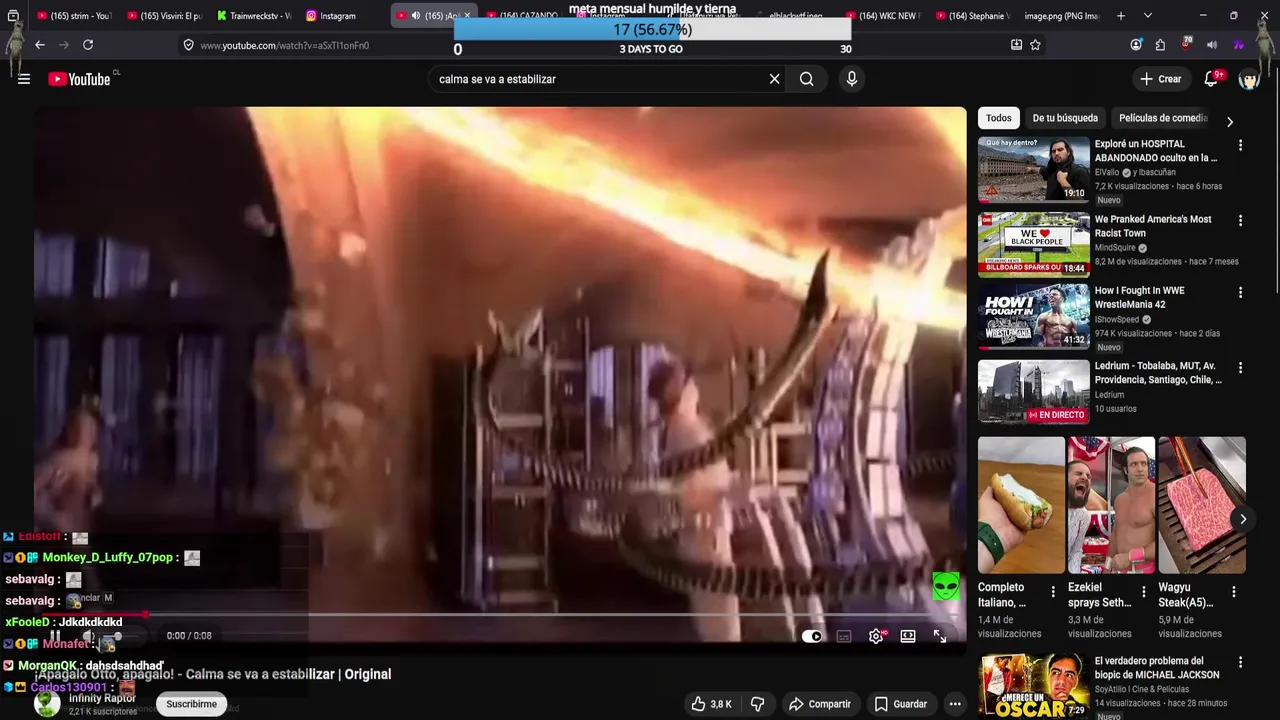
Task: Go to the YouTube home logo
Action: pos(79,79)
